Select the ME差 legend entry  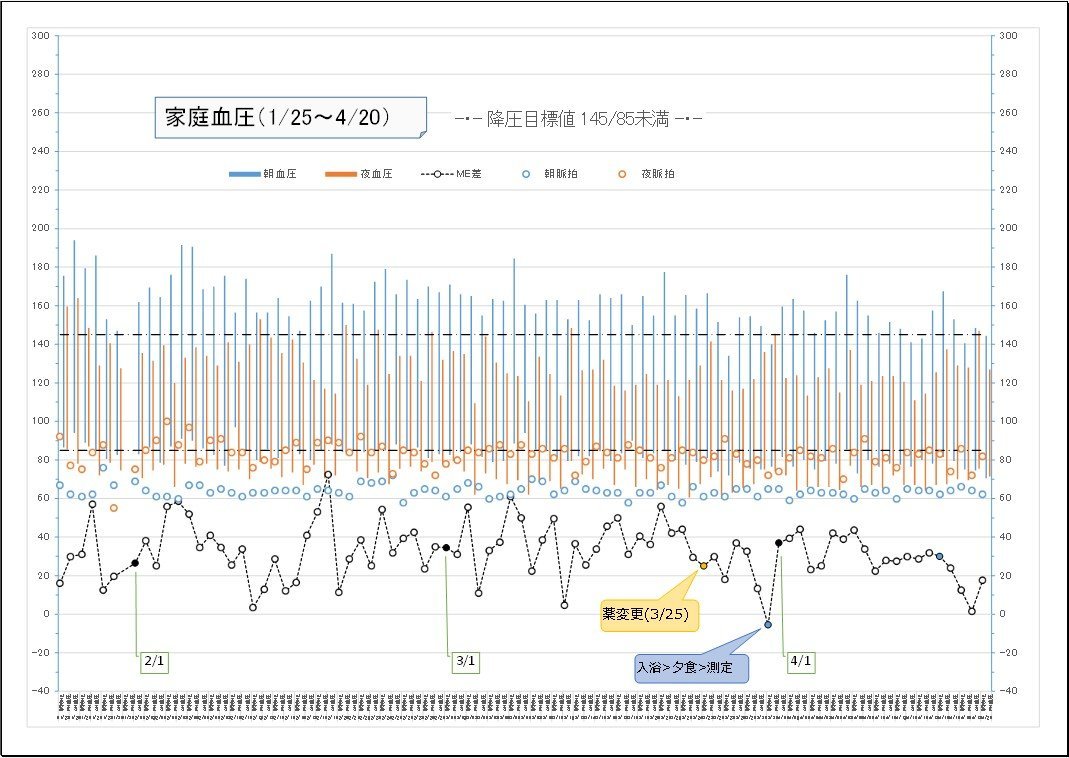point(451,174)
